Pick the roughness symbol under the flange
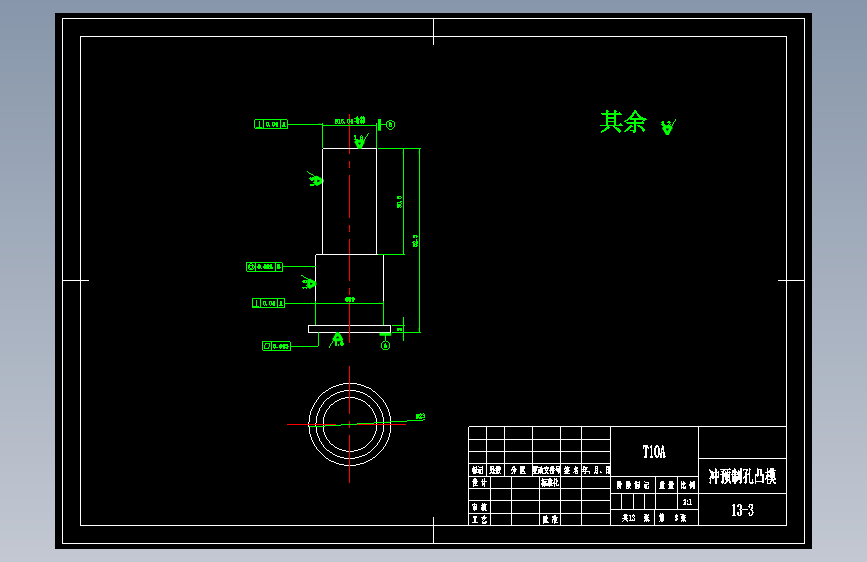Screen dimensions: 867x562 click(337, 340)
